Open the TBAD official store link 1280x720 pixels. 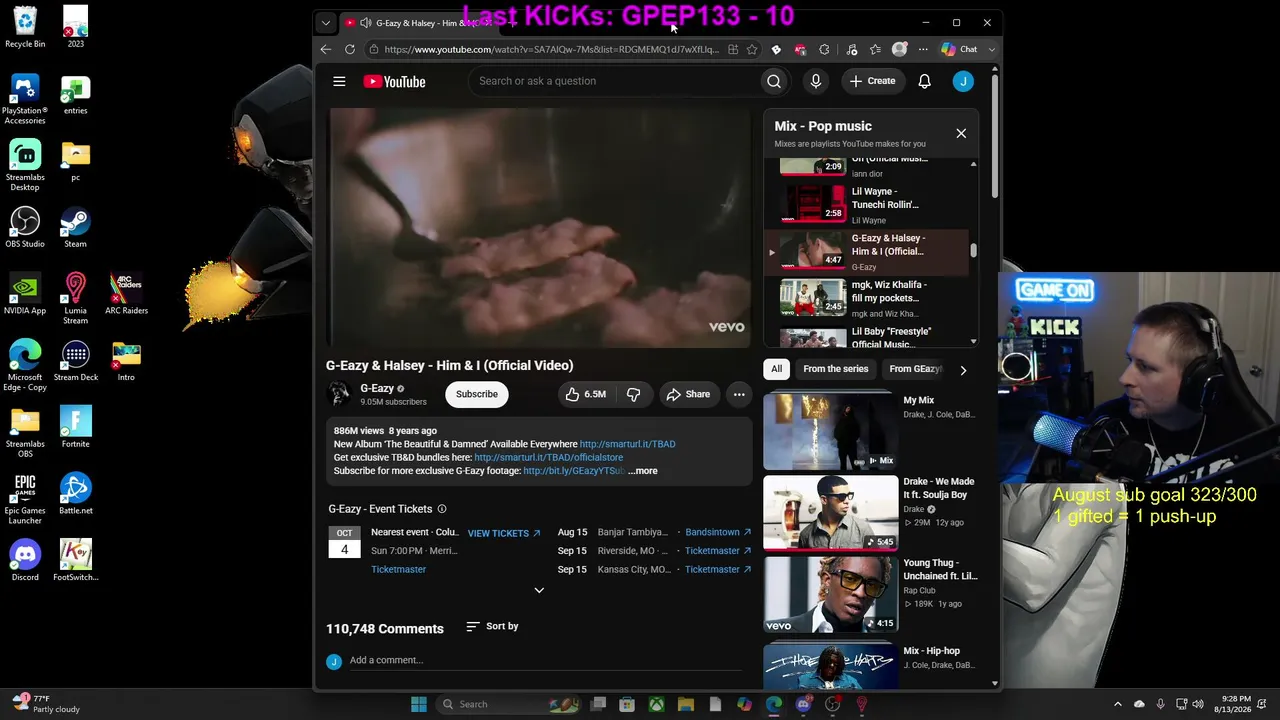548,457
